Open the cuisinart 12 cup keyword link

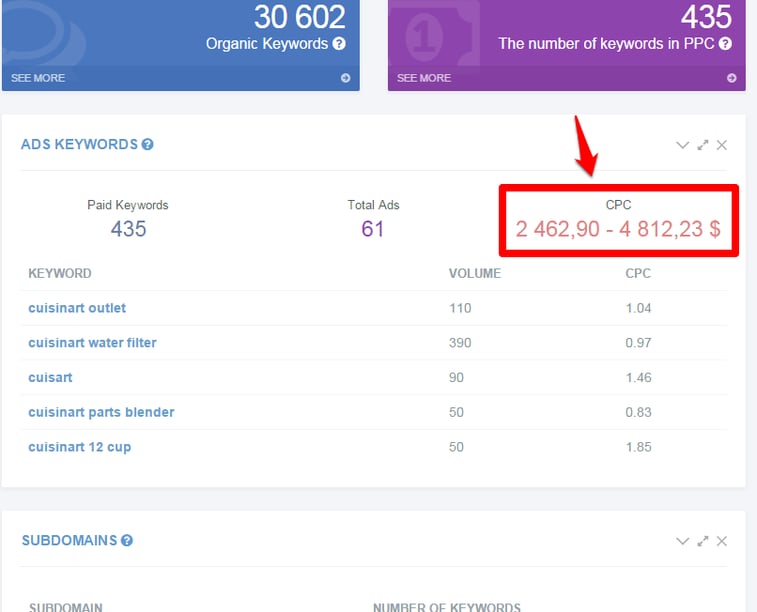tap(80, 447)
